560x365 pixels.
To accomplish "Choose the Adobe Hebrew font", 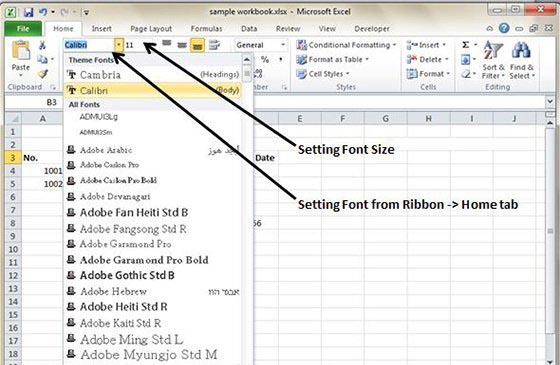I will tap(153, 291).
